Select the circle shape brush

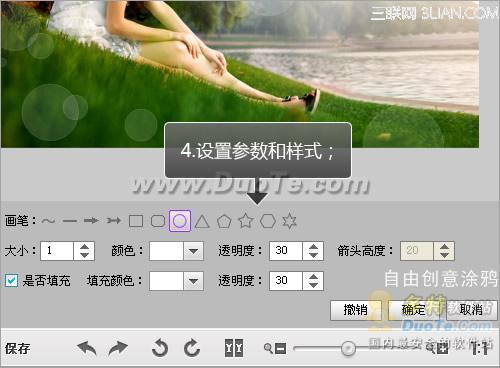pos(180,221)
